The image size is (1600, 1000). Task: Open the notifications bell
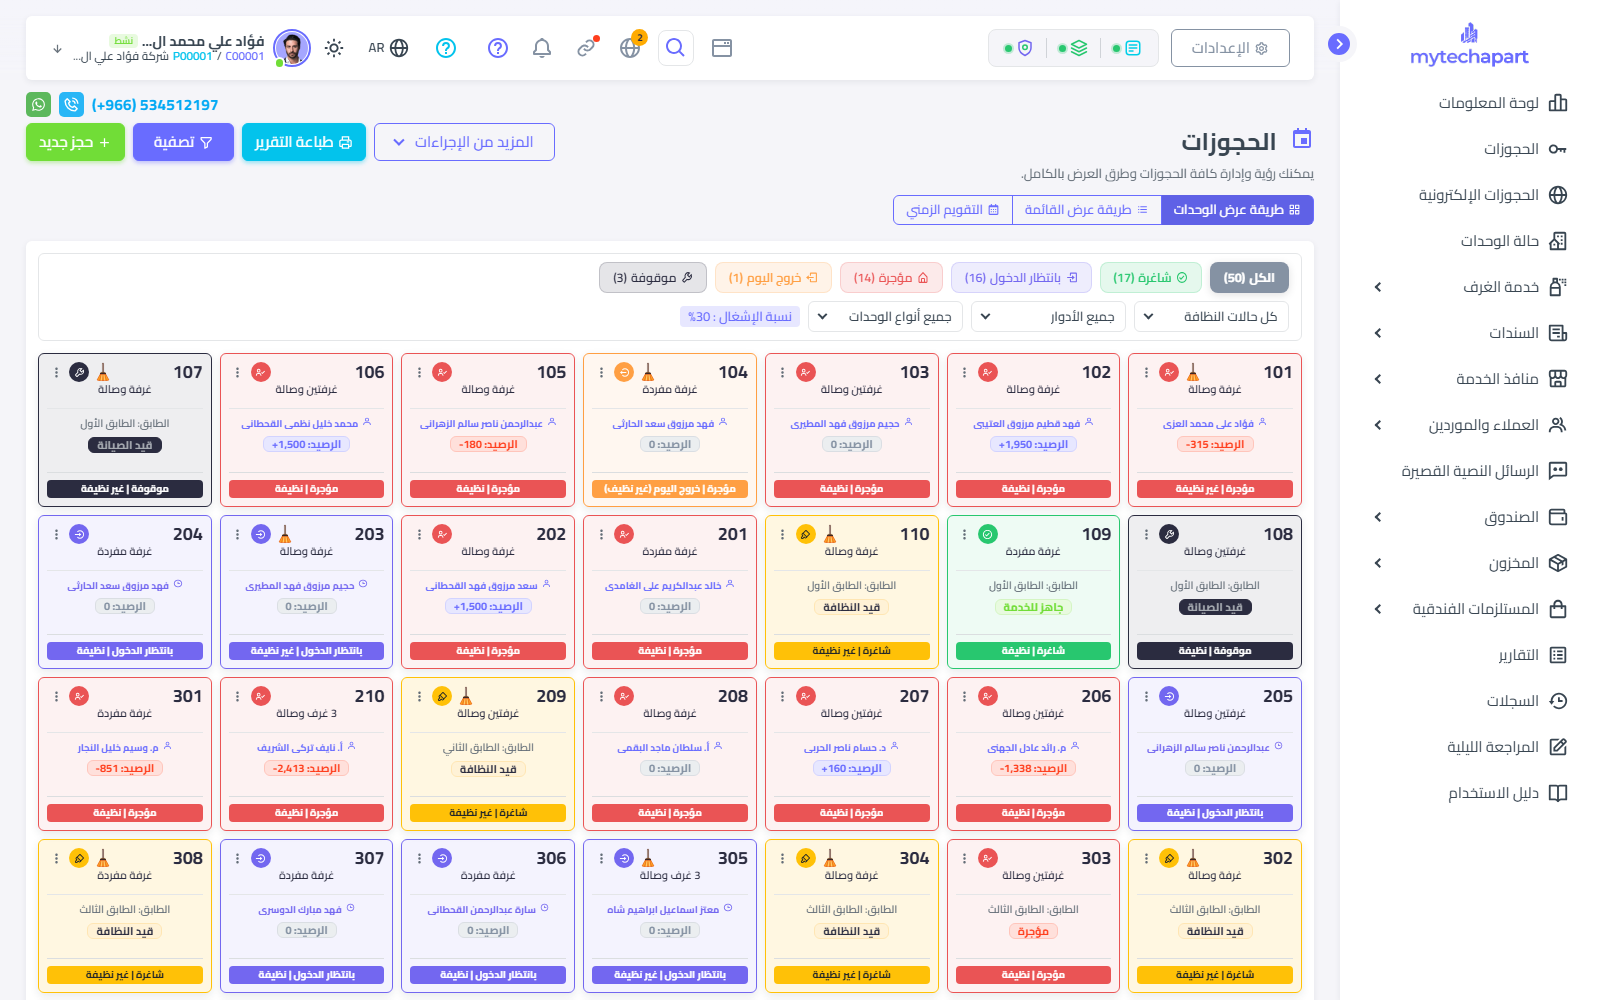[x=542, y=48]
